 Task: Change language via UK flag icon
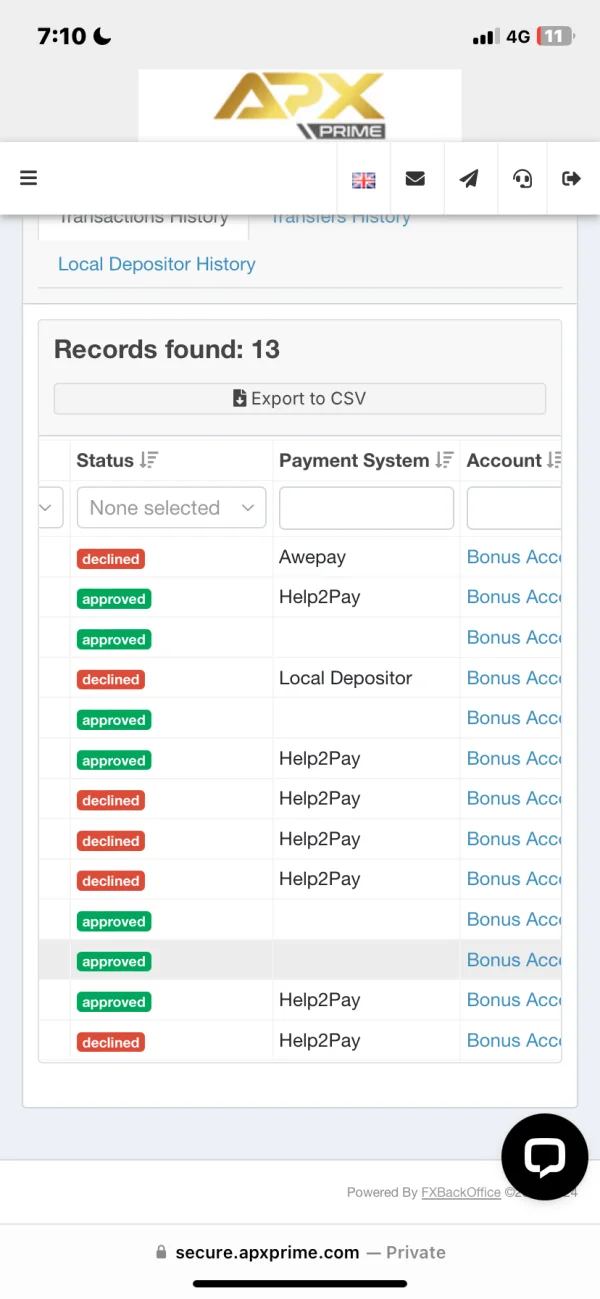pos(363,180)
